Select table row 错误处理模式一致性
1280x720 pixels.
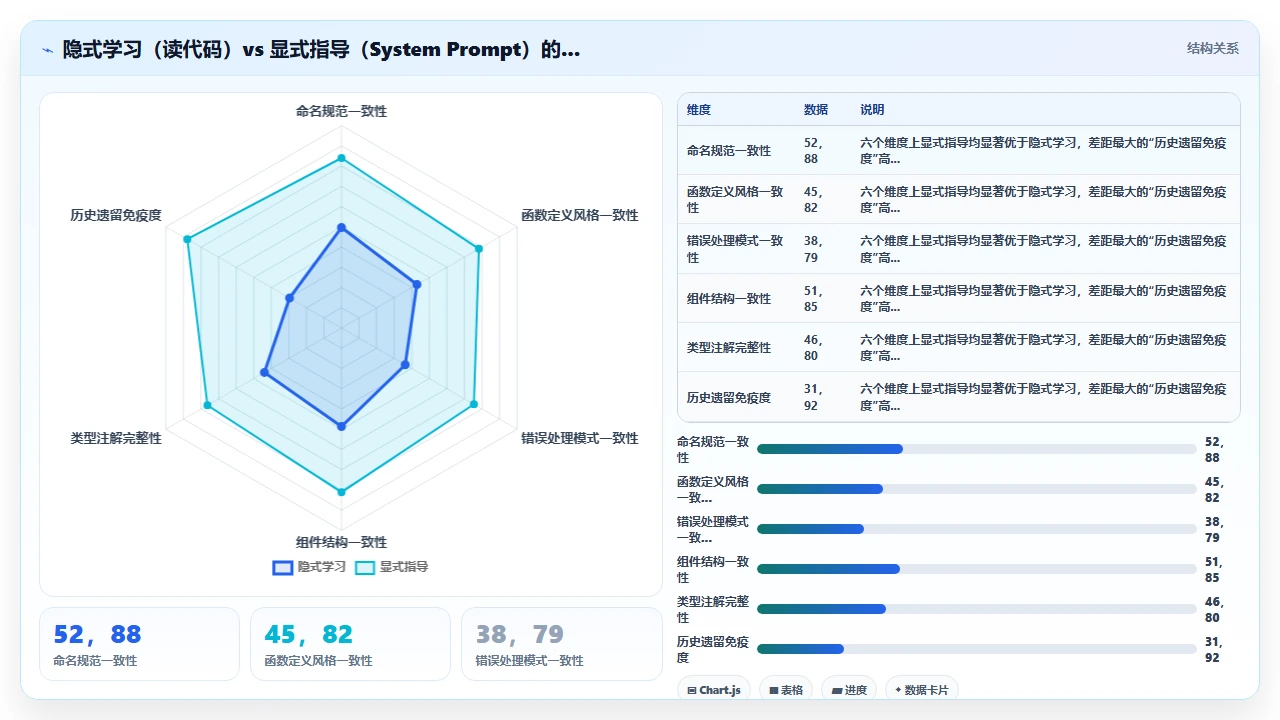[958, 249]
